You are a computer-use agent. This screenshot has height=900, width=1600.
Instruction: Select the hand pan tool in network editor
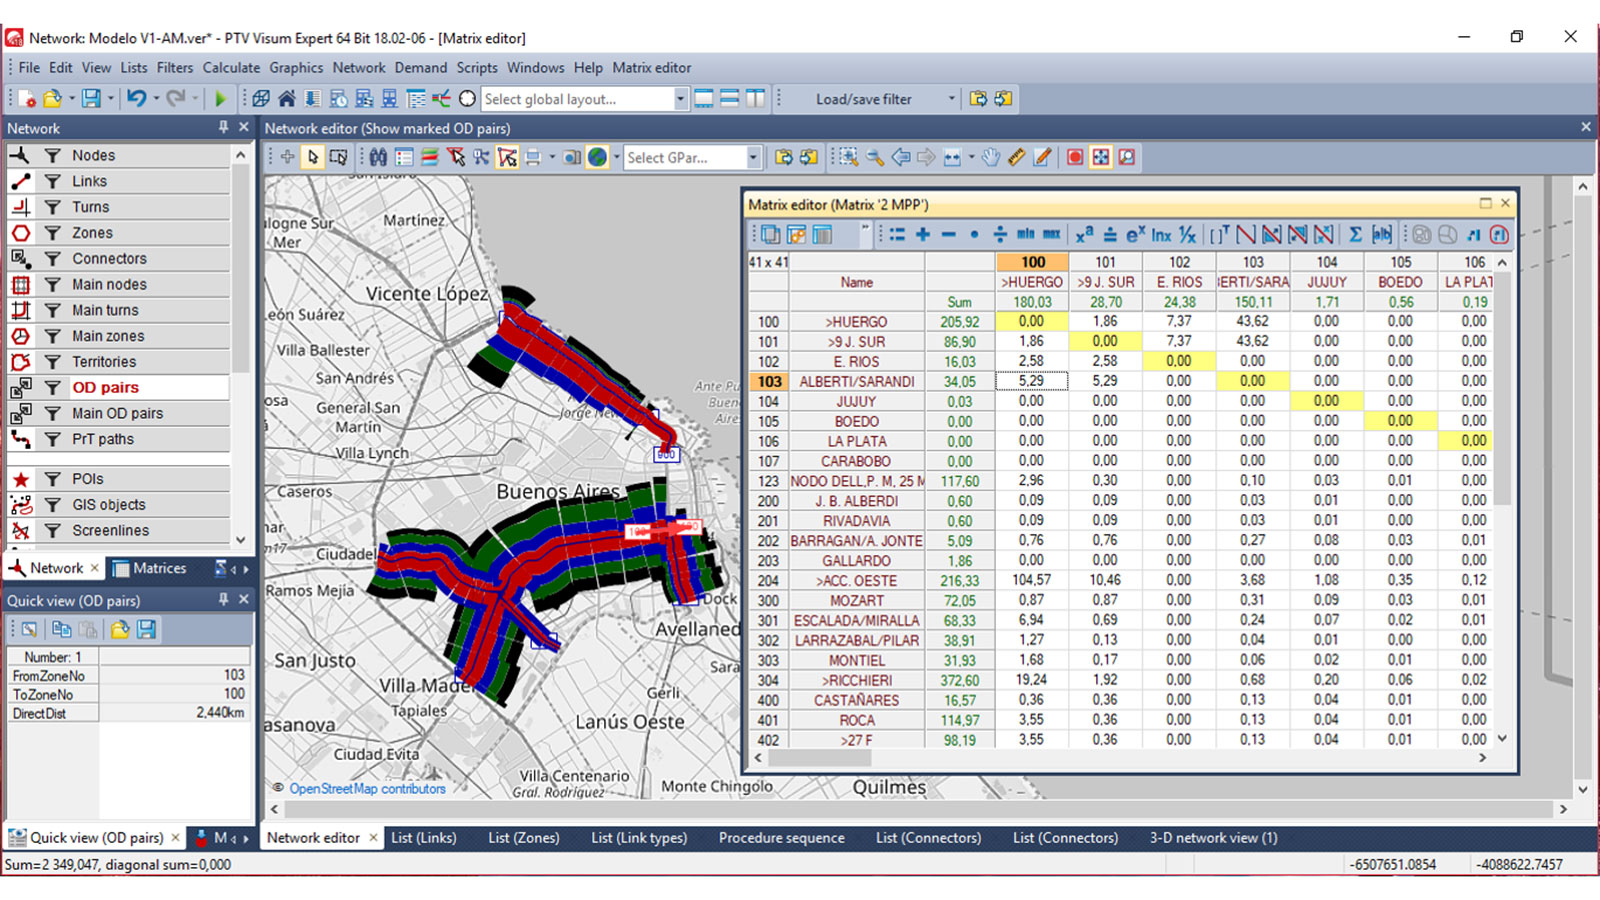coord(990,157)
